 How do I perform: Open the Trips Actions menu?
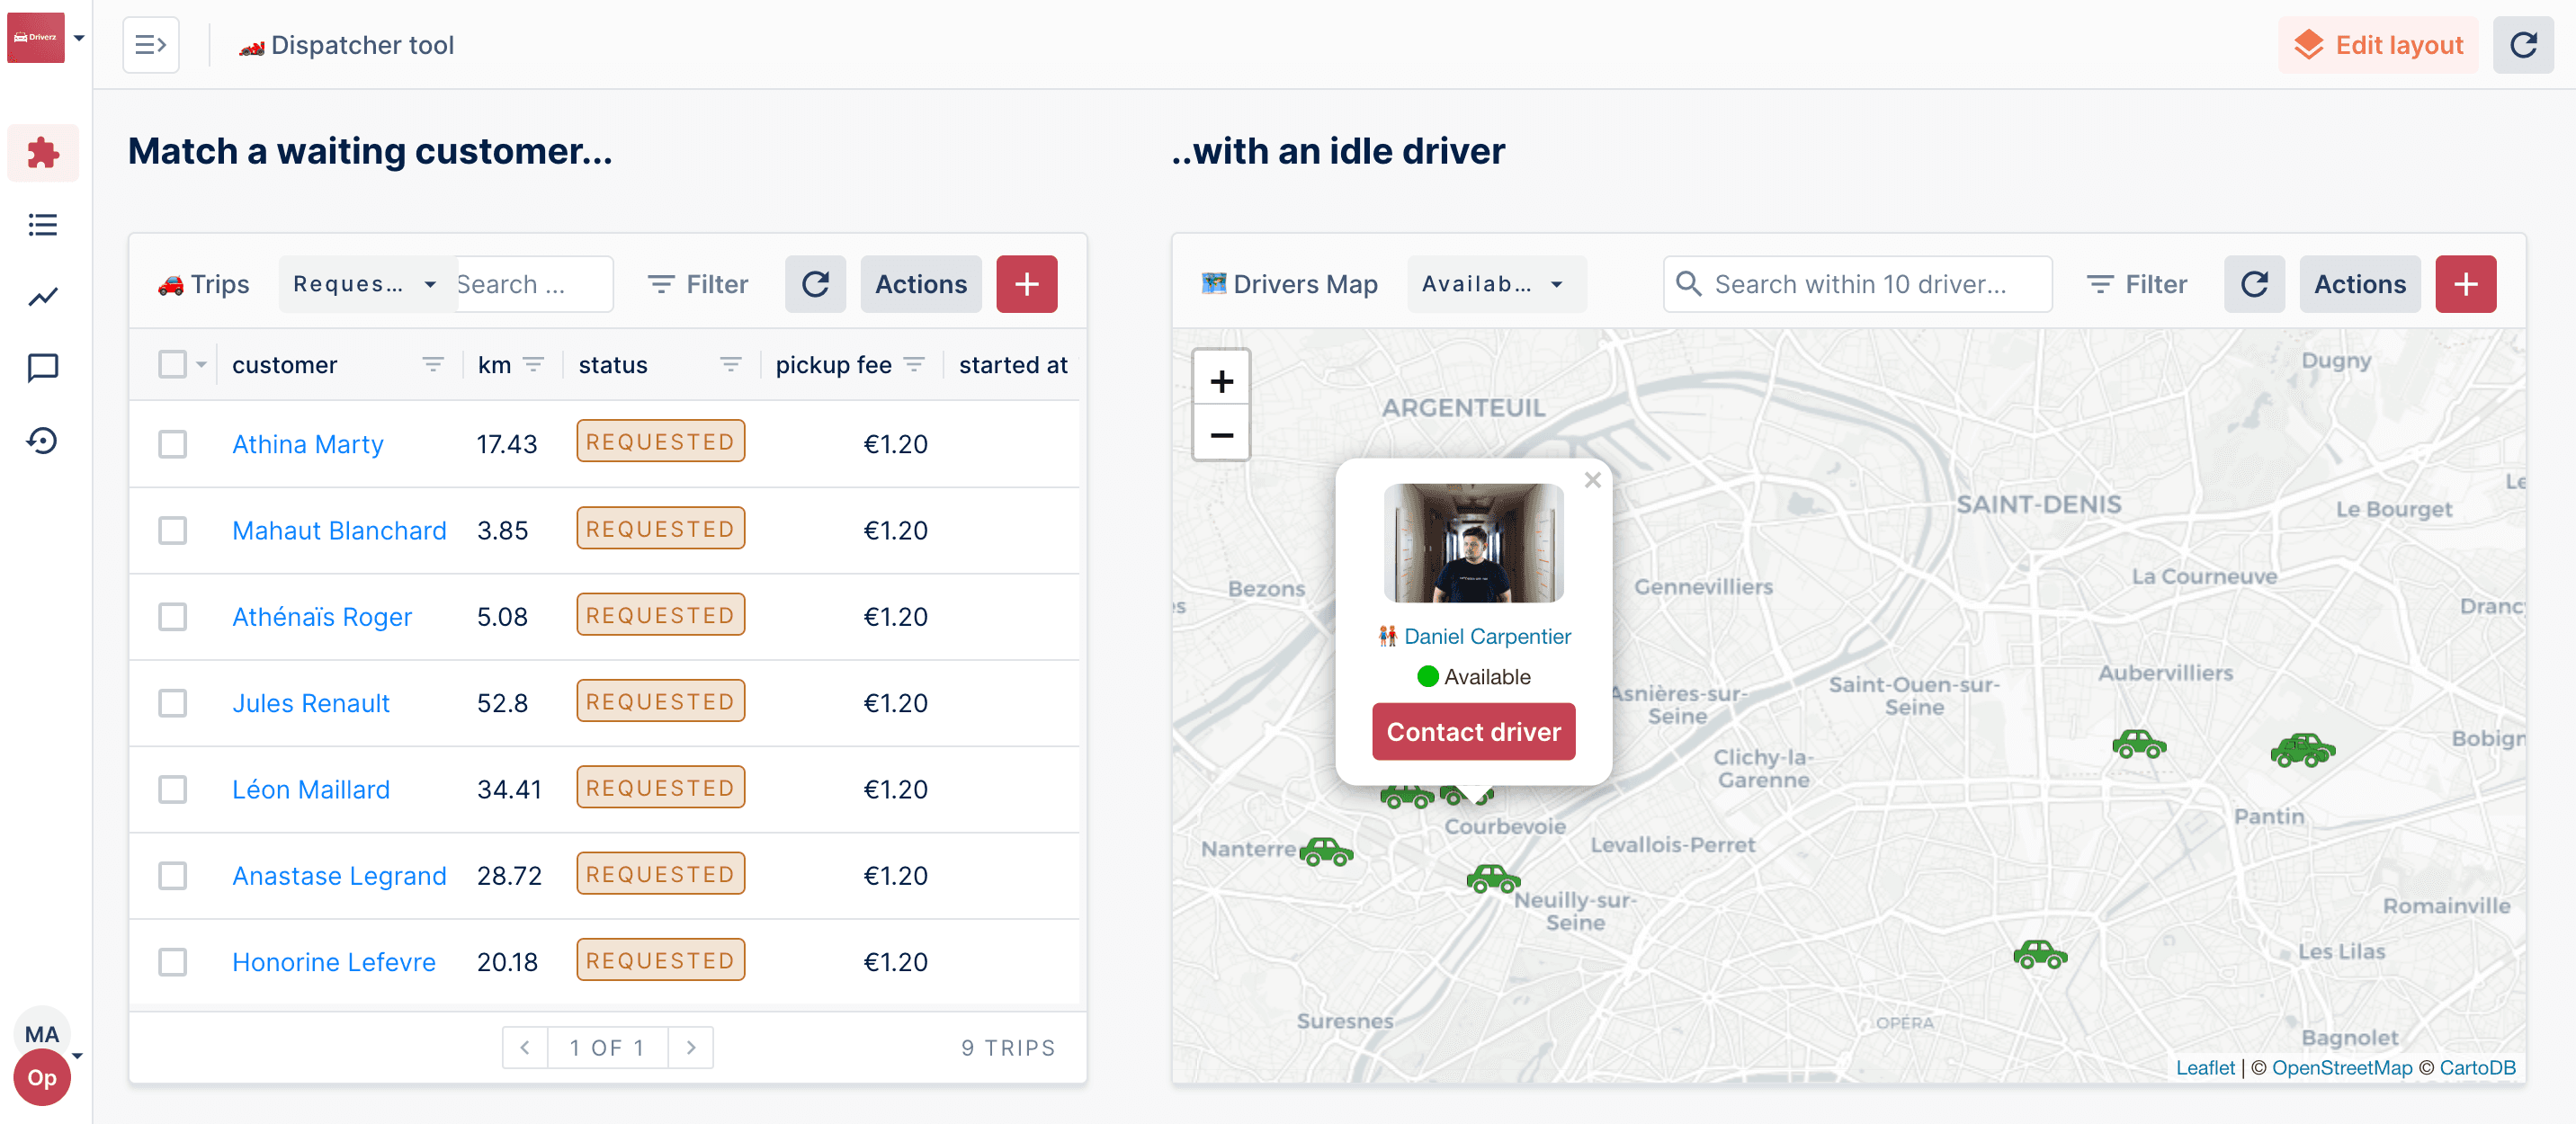tap(920, 284)
